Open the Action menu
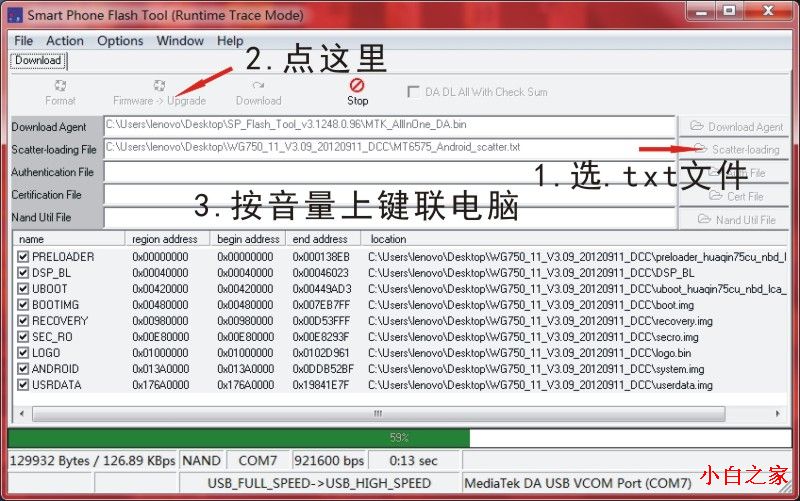 [x=65, y=41]
